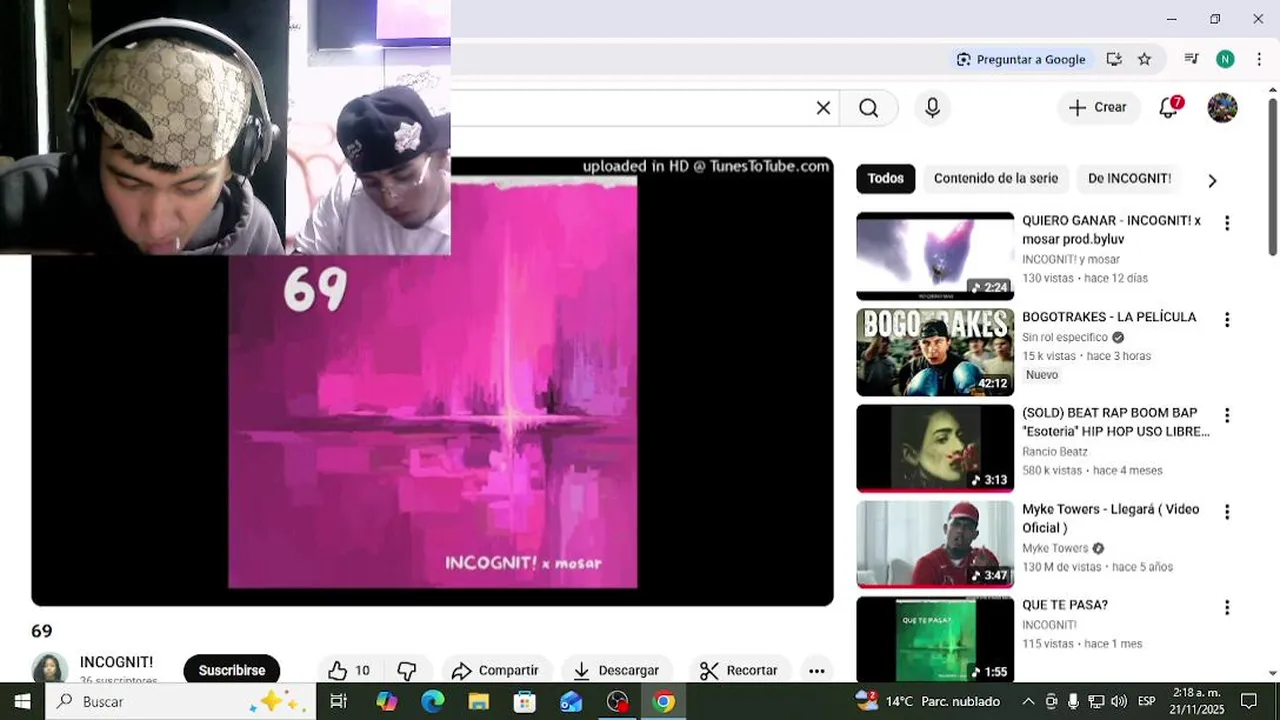Select the Contenido de la serie chip
This screenshot has width=1280, height=720.
996,178
